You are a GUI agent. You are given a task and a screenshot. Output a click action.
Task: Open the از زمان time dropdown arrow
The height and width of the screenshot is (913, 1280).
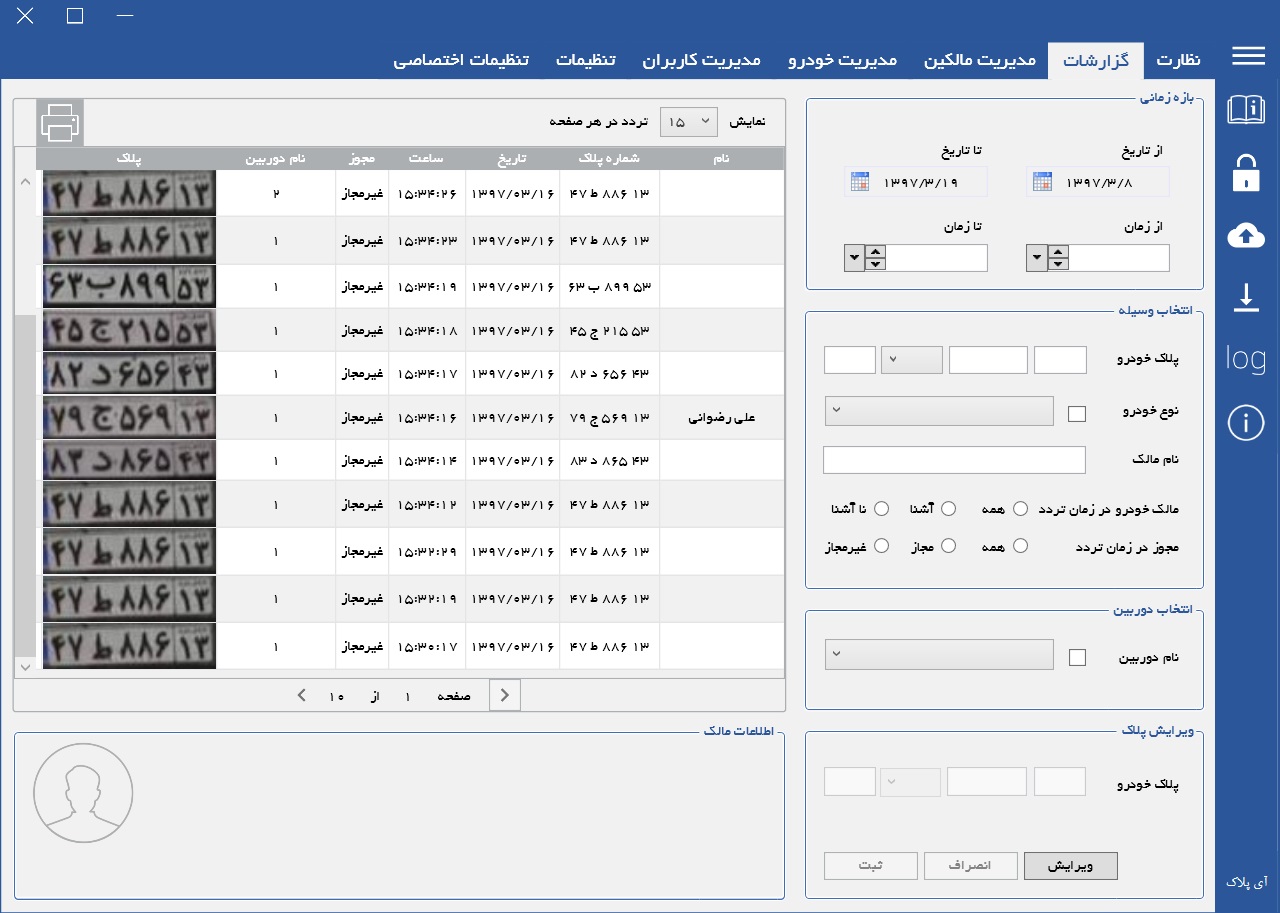pos(1036,258)
